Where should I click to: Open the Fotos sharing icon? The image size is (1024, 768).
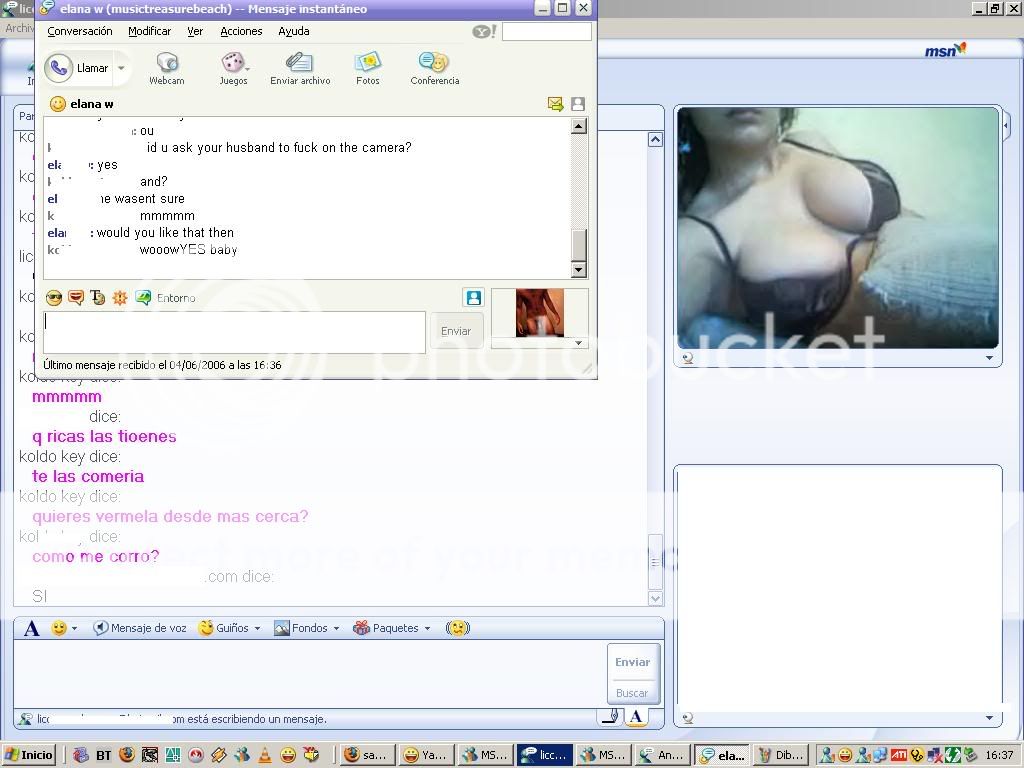[368, 63]
